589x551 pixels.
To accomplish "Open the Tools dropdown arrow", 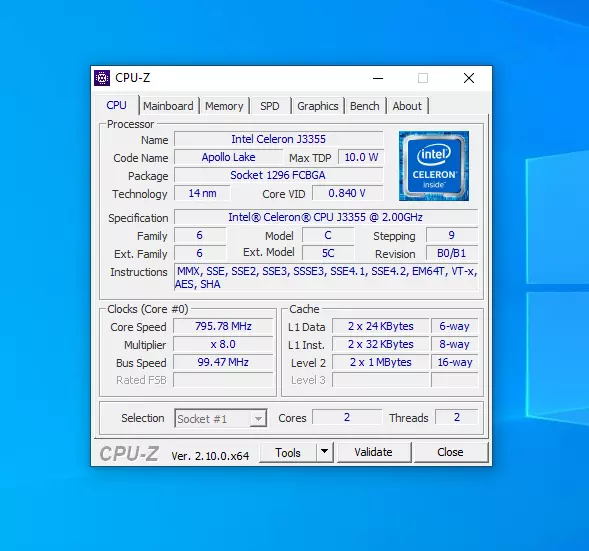I will pos(325,452).
